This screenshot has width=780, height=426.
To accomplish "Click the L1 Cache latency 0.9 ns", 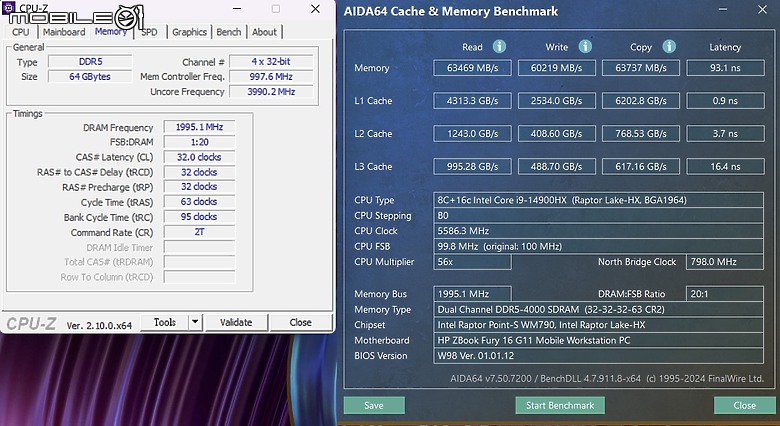I will (x=725, y=101).
